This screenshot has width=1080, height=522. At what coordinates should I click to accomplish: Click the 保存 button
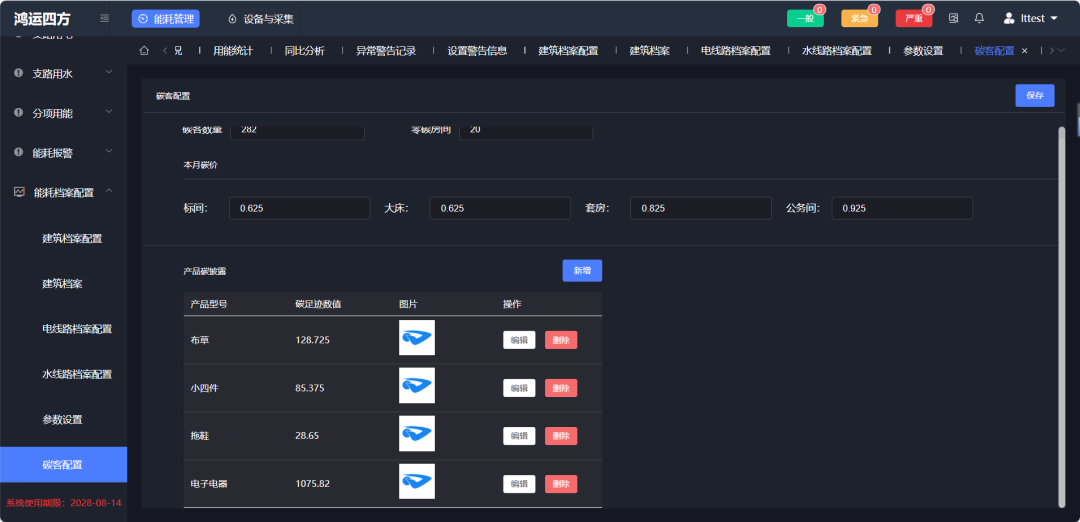(1034, 95)
